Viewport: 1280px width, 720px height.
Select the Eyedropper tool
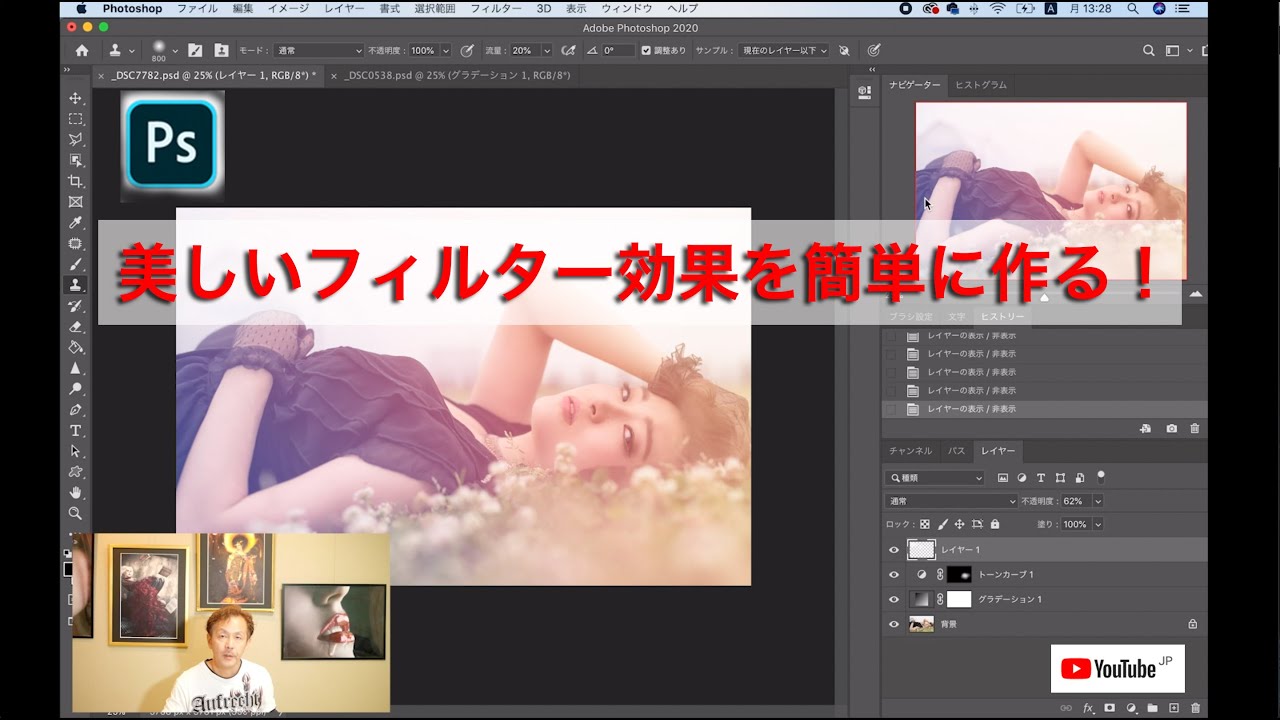tap(75, 223)
